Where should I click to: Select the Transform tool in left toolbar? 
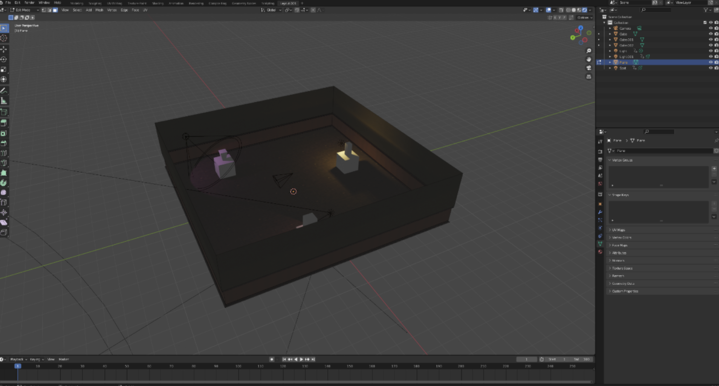4,79
